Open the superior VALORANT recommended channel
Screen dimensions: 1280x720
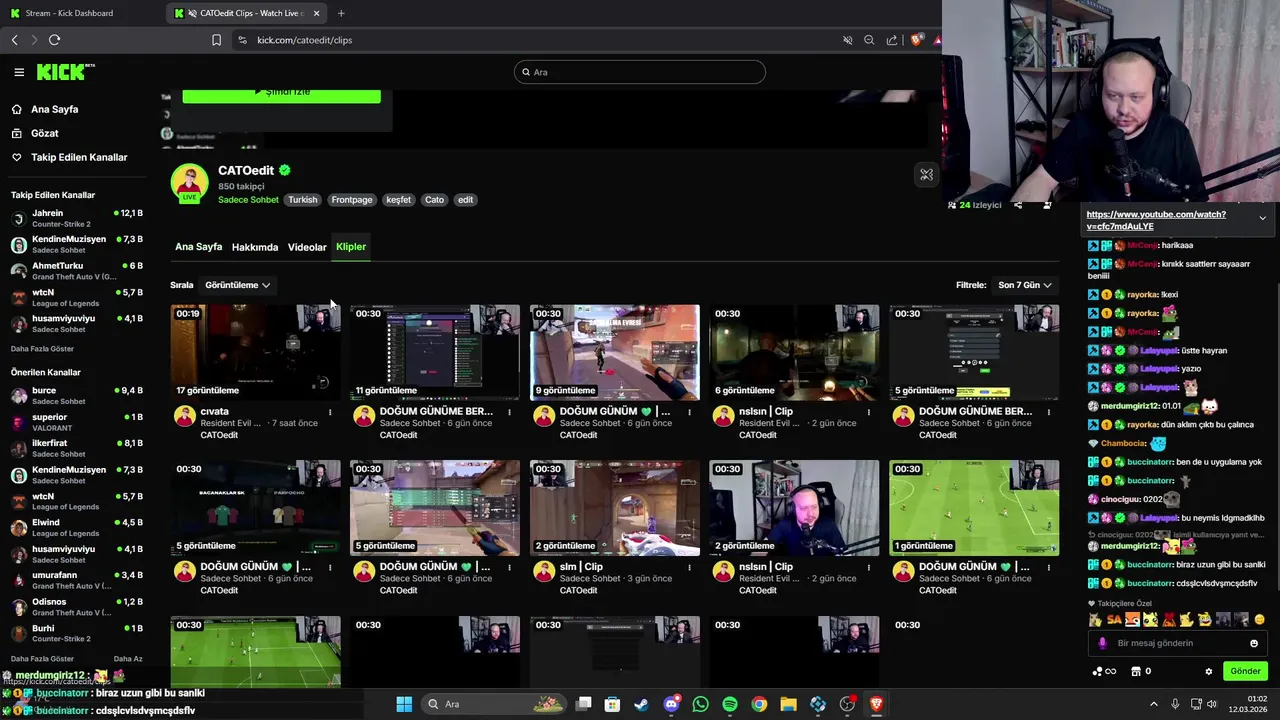point(77,422)
